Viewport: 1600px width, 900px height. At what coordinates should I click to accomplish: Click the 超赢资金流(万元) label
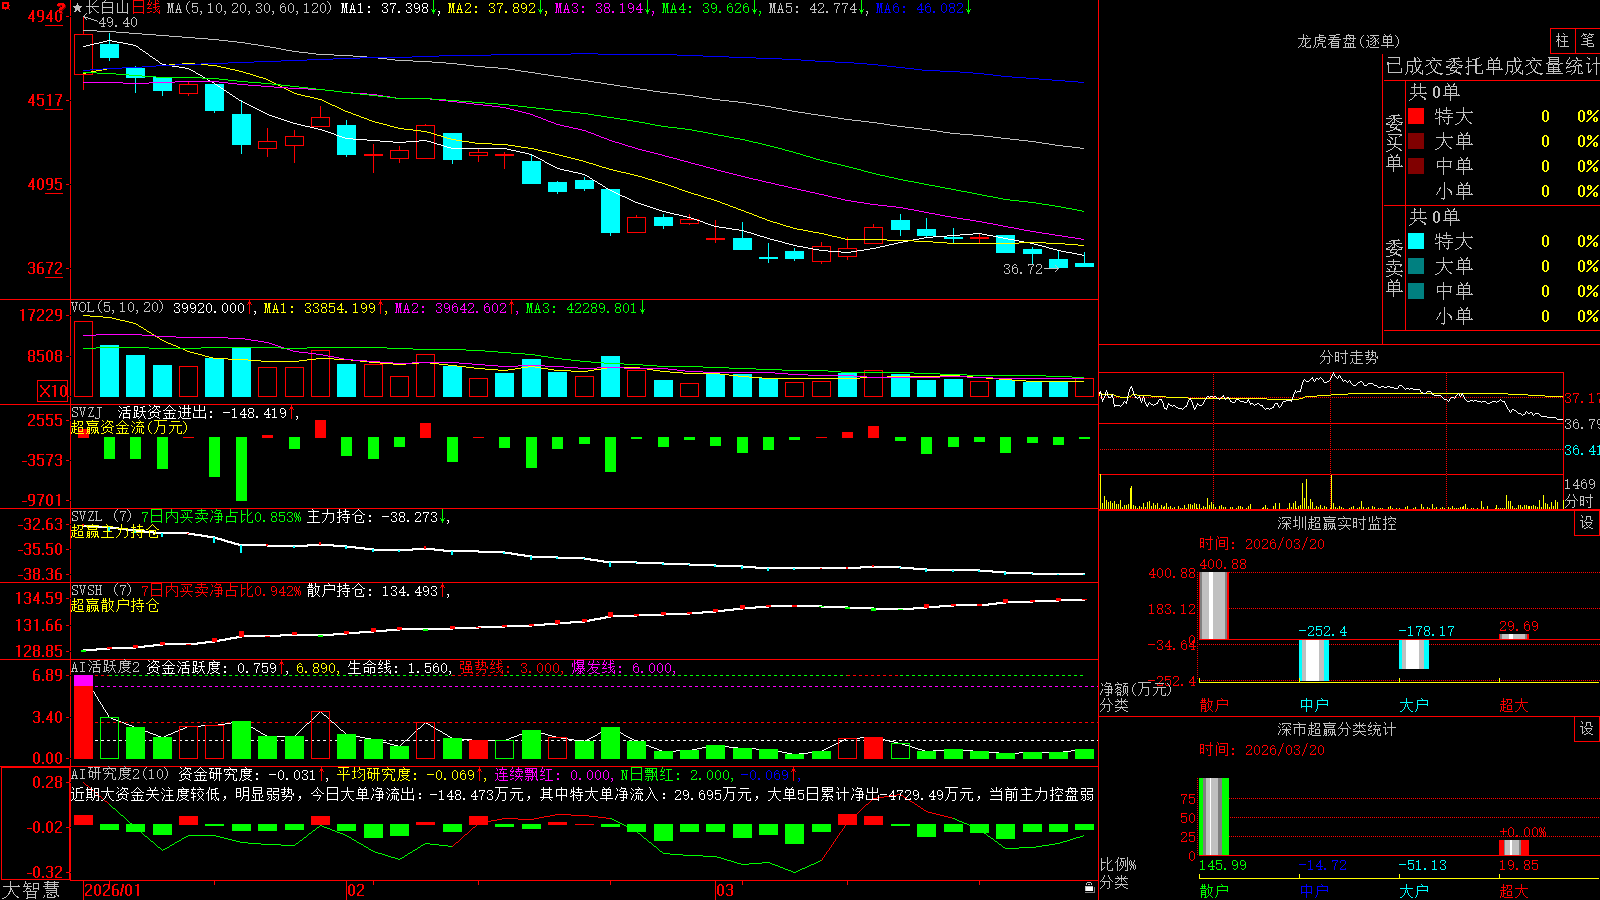[129, 427]
